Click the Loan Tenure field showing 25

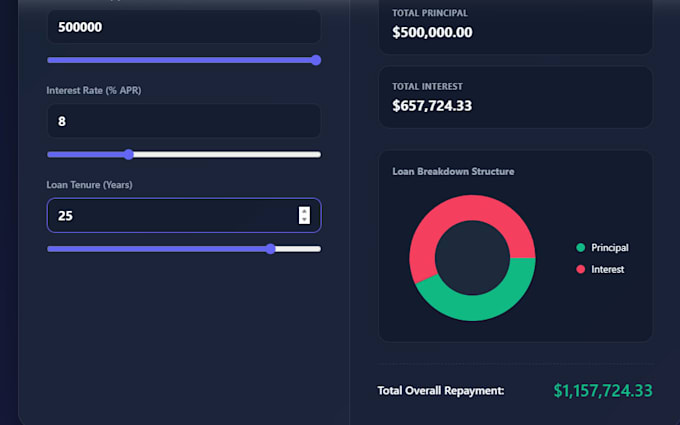coord(184,216)
